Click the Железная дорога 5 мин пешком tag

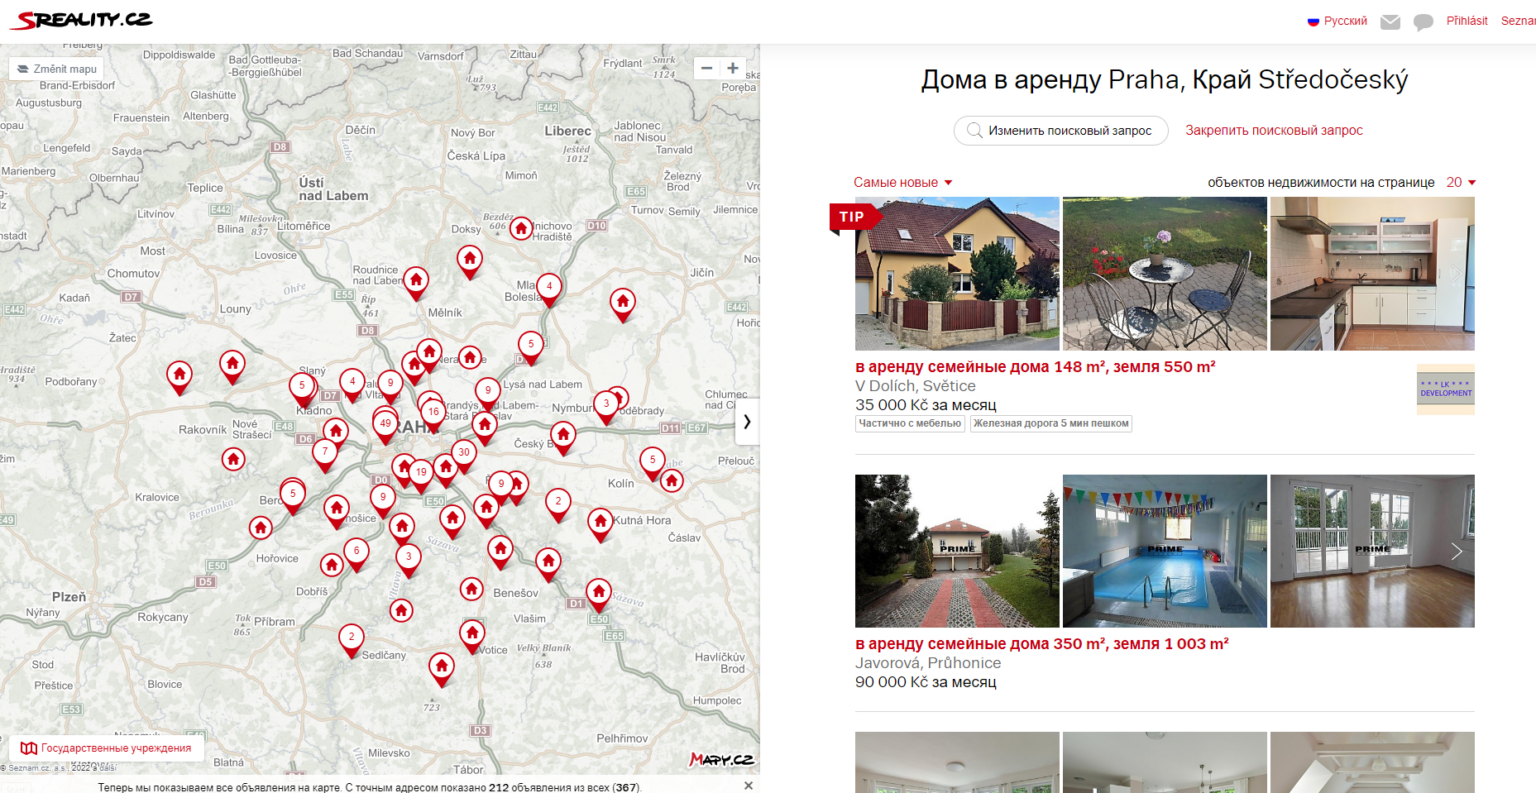(1051, 424)
